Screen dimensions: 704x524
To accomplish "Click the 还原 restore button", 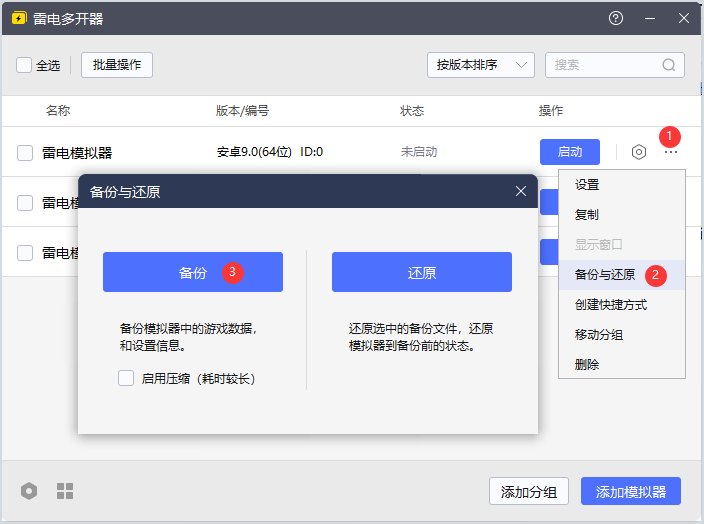I will coord(422,272).
